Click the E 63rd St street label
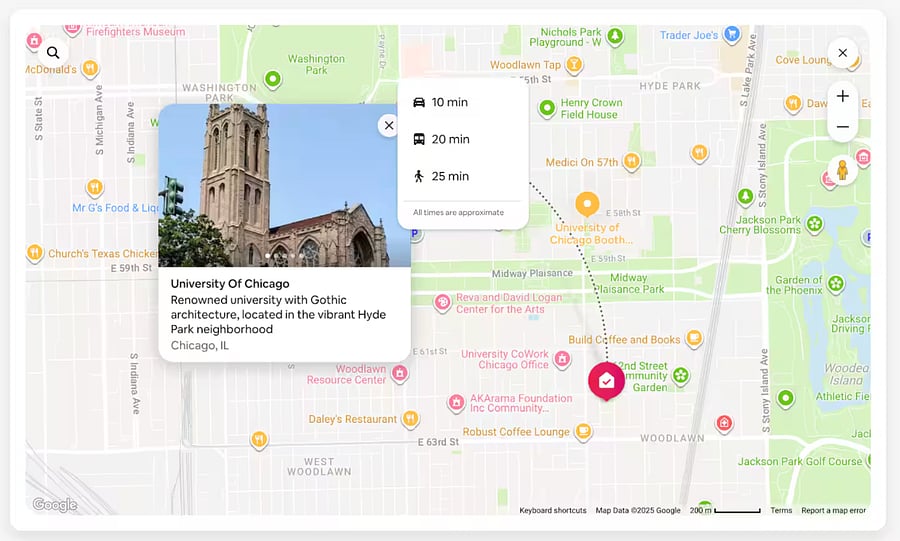900x541 pixels. point(438,442)
